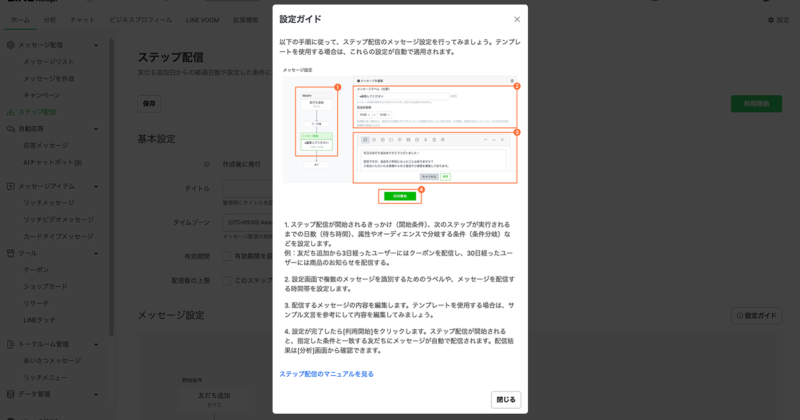Close the 設定ガイド dialog with the X
The width and height of the screenshot is (800, 420).
pos(517,19)
